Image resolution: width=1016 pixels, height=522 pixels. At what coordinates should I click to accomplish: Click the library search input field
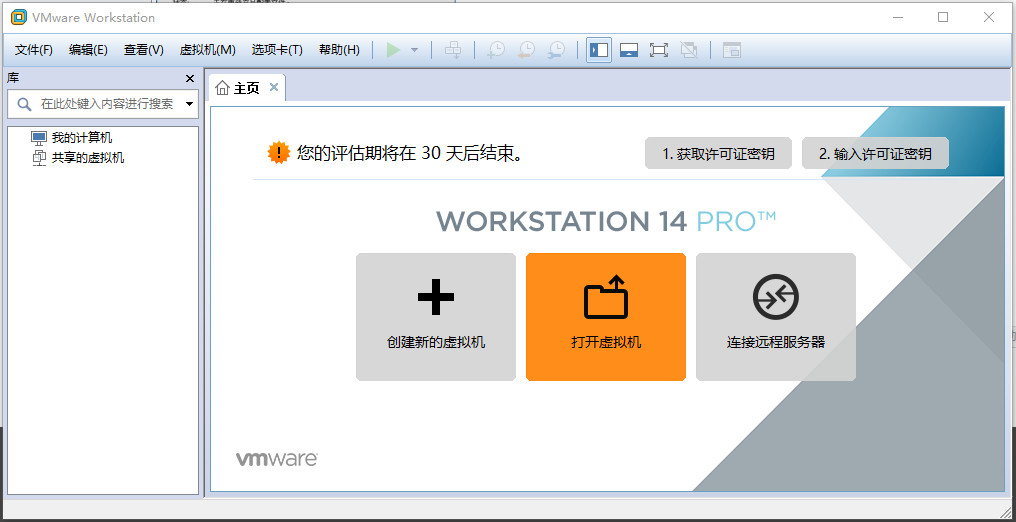click(x=103, y=104)
